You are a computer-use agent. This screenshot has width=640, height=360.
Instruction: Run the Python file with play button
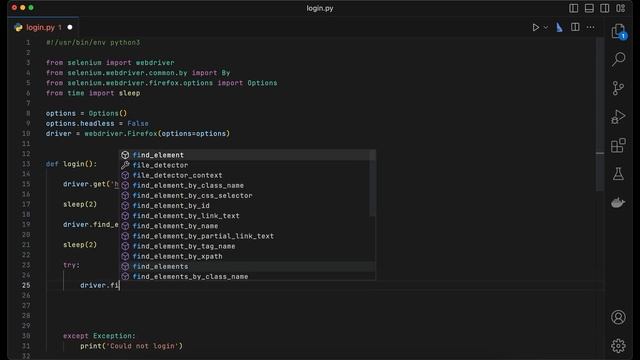tap(536, 27)
